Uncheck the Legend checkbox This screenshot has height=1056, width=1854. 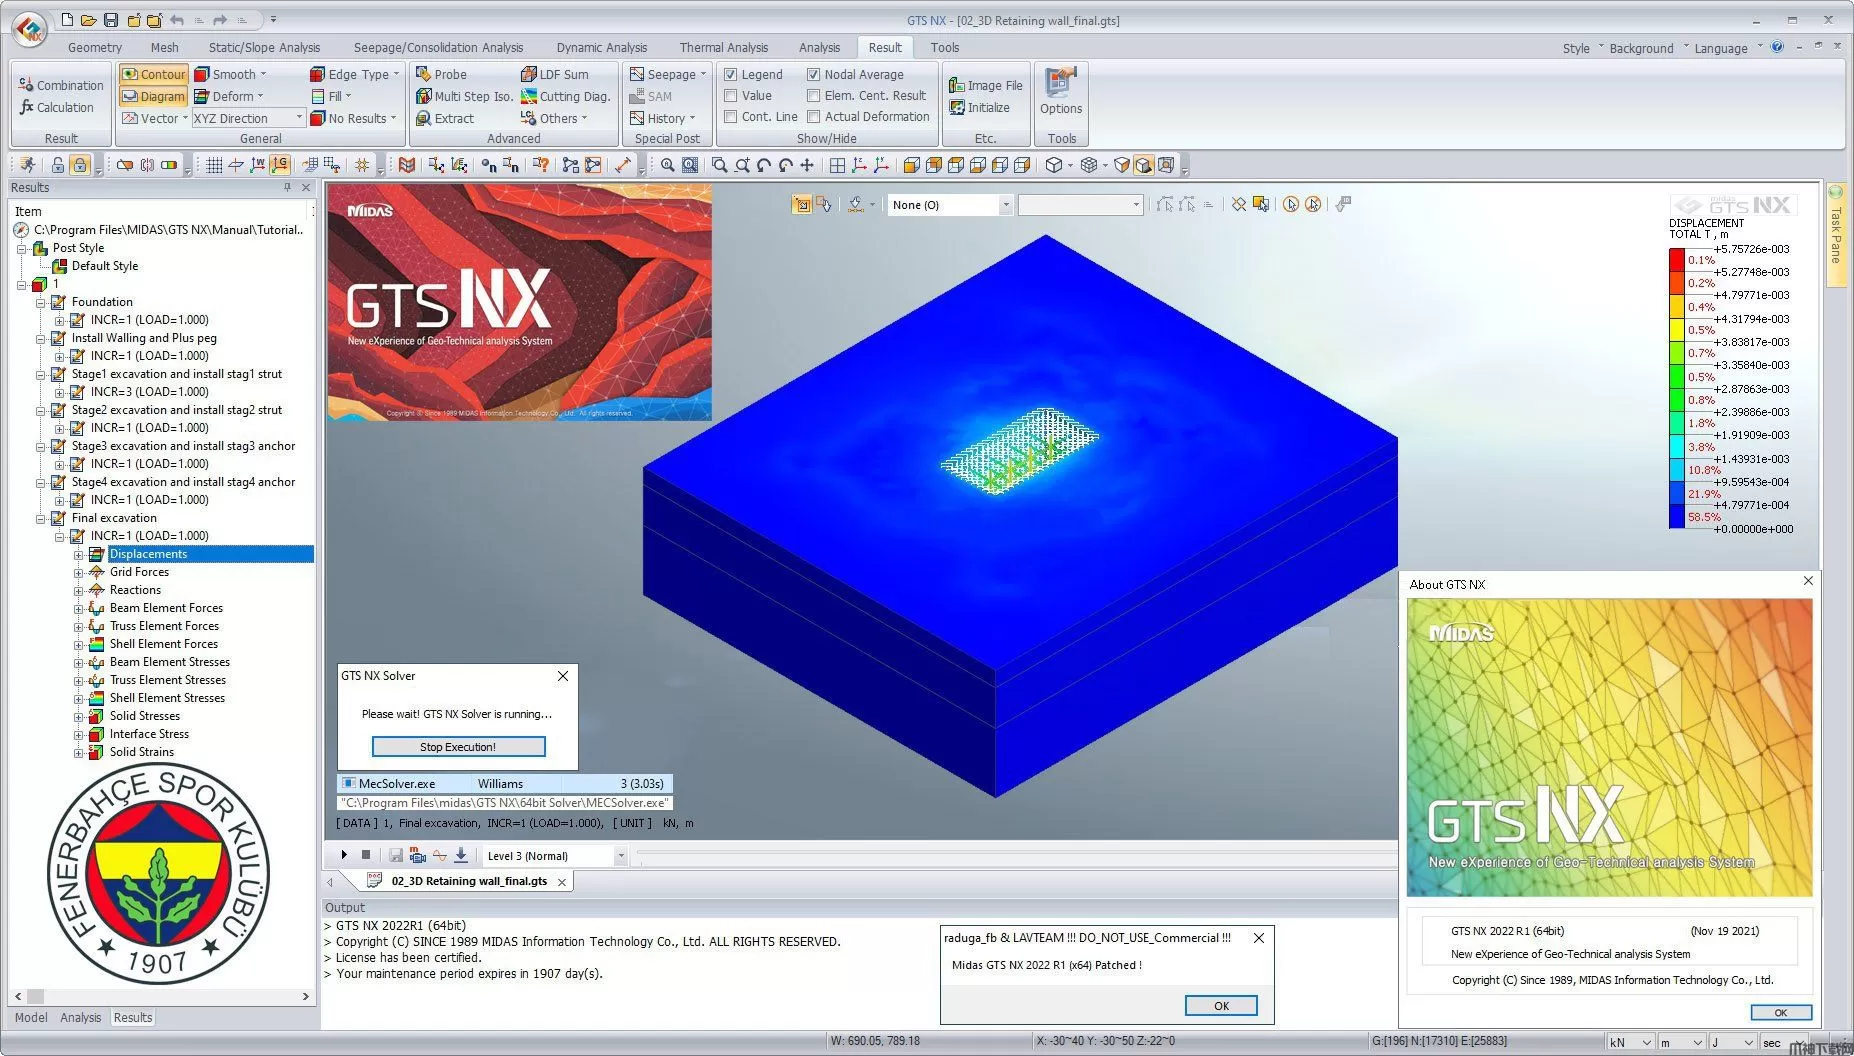731,75
